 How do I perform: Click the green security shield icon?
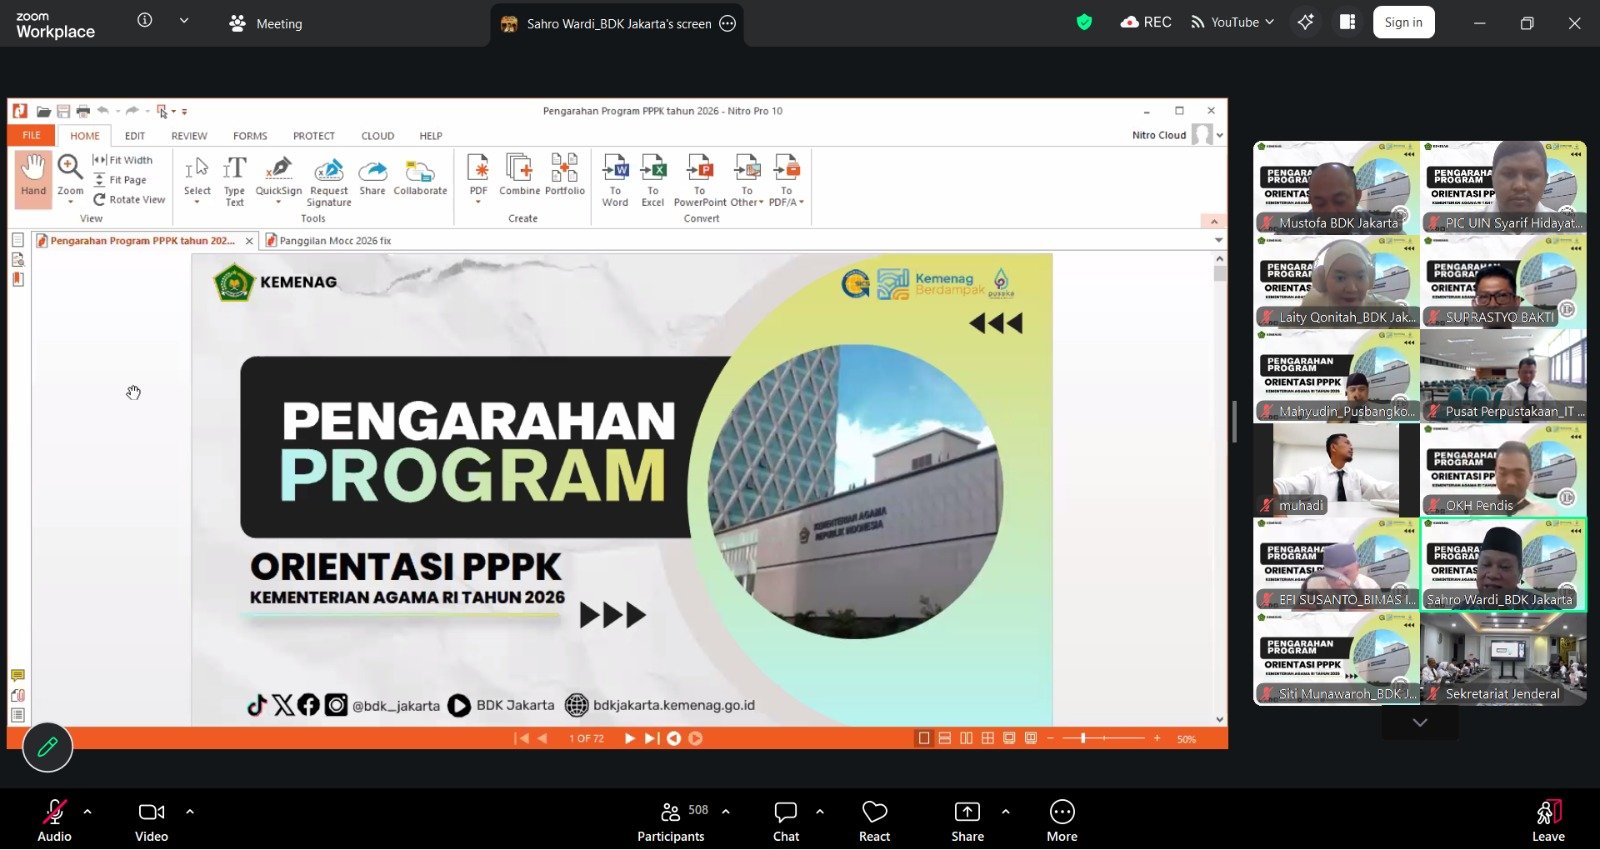point(1084,22)
